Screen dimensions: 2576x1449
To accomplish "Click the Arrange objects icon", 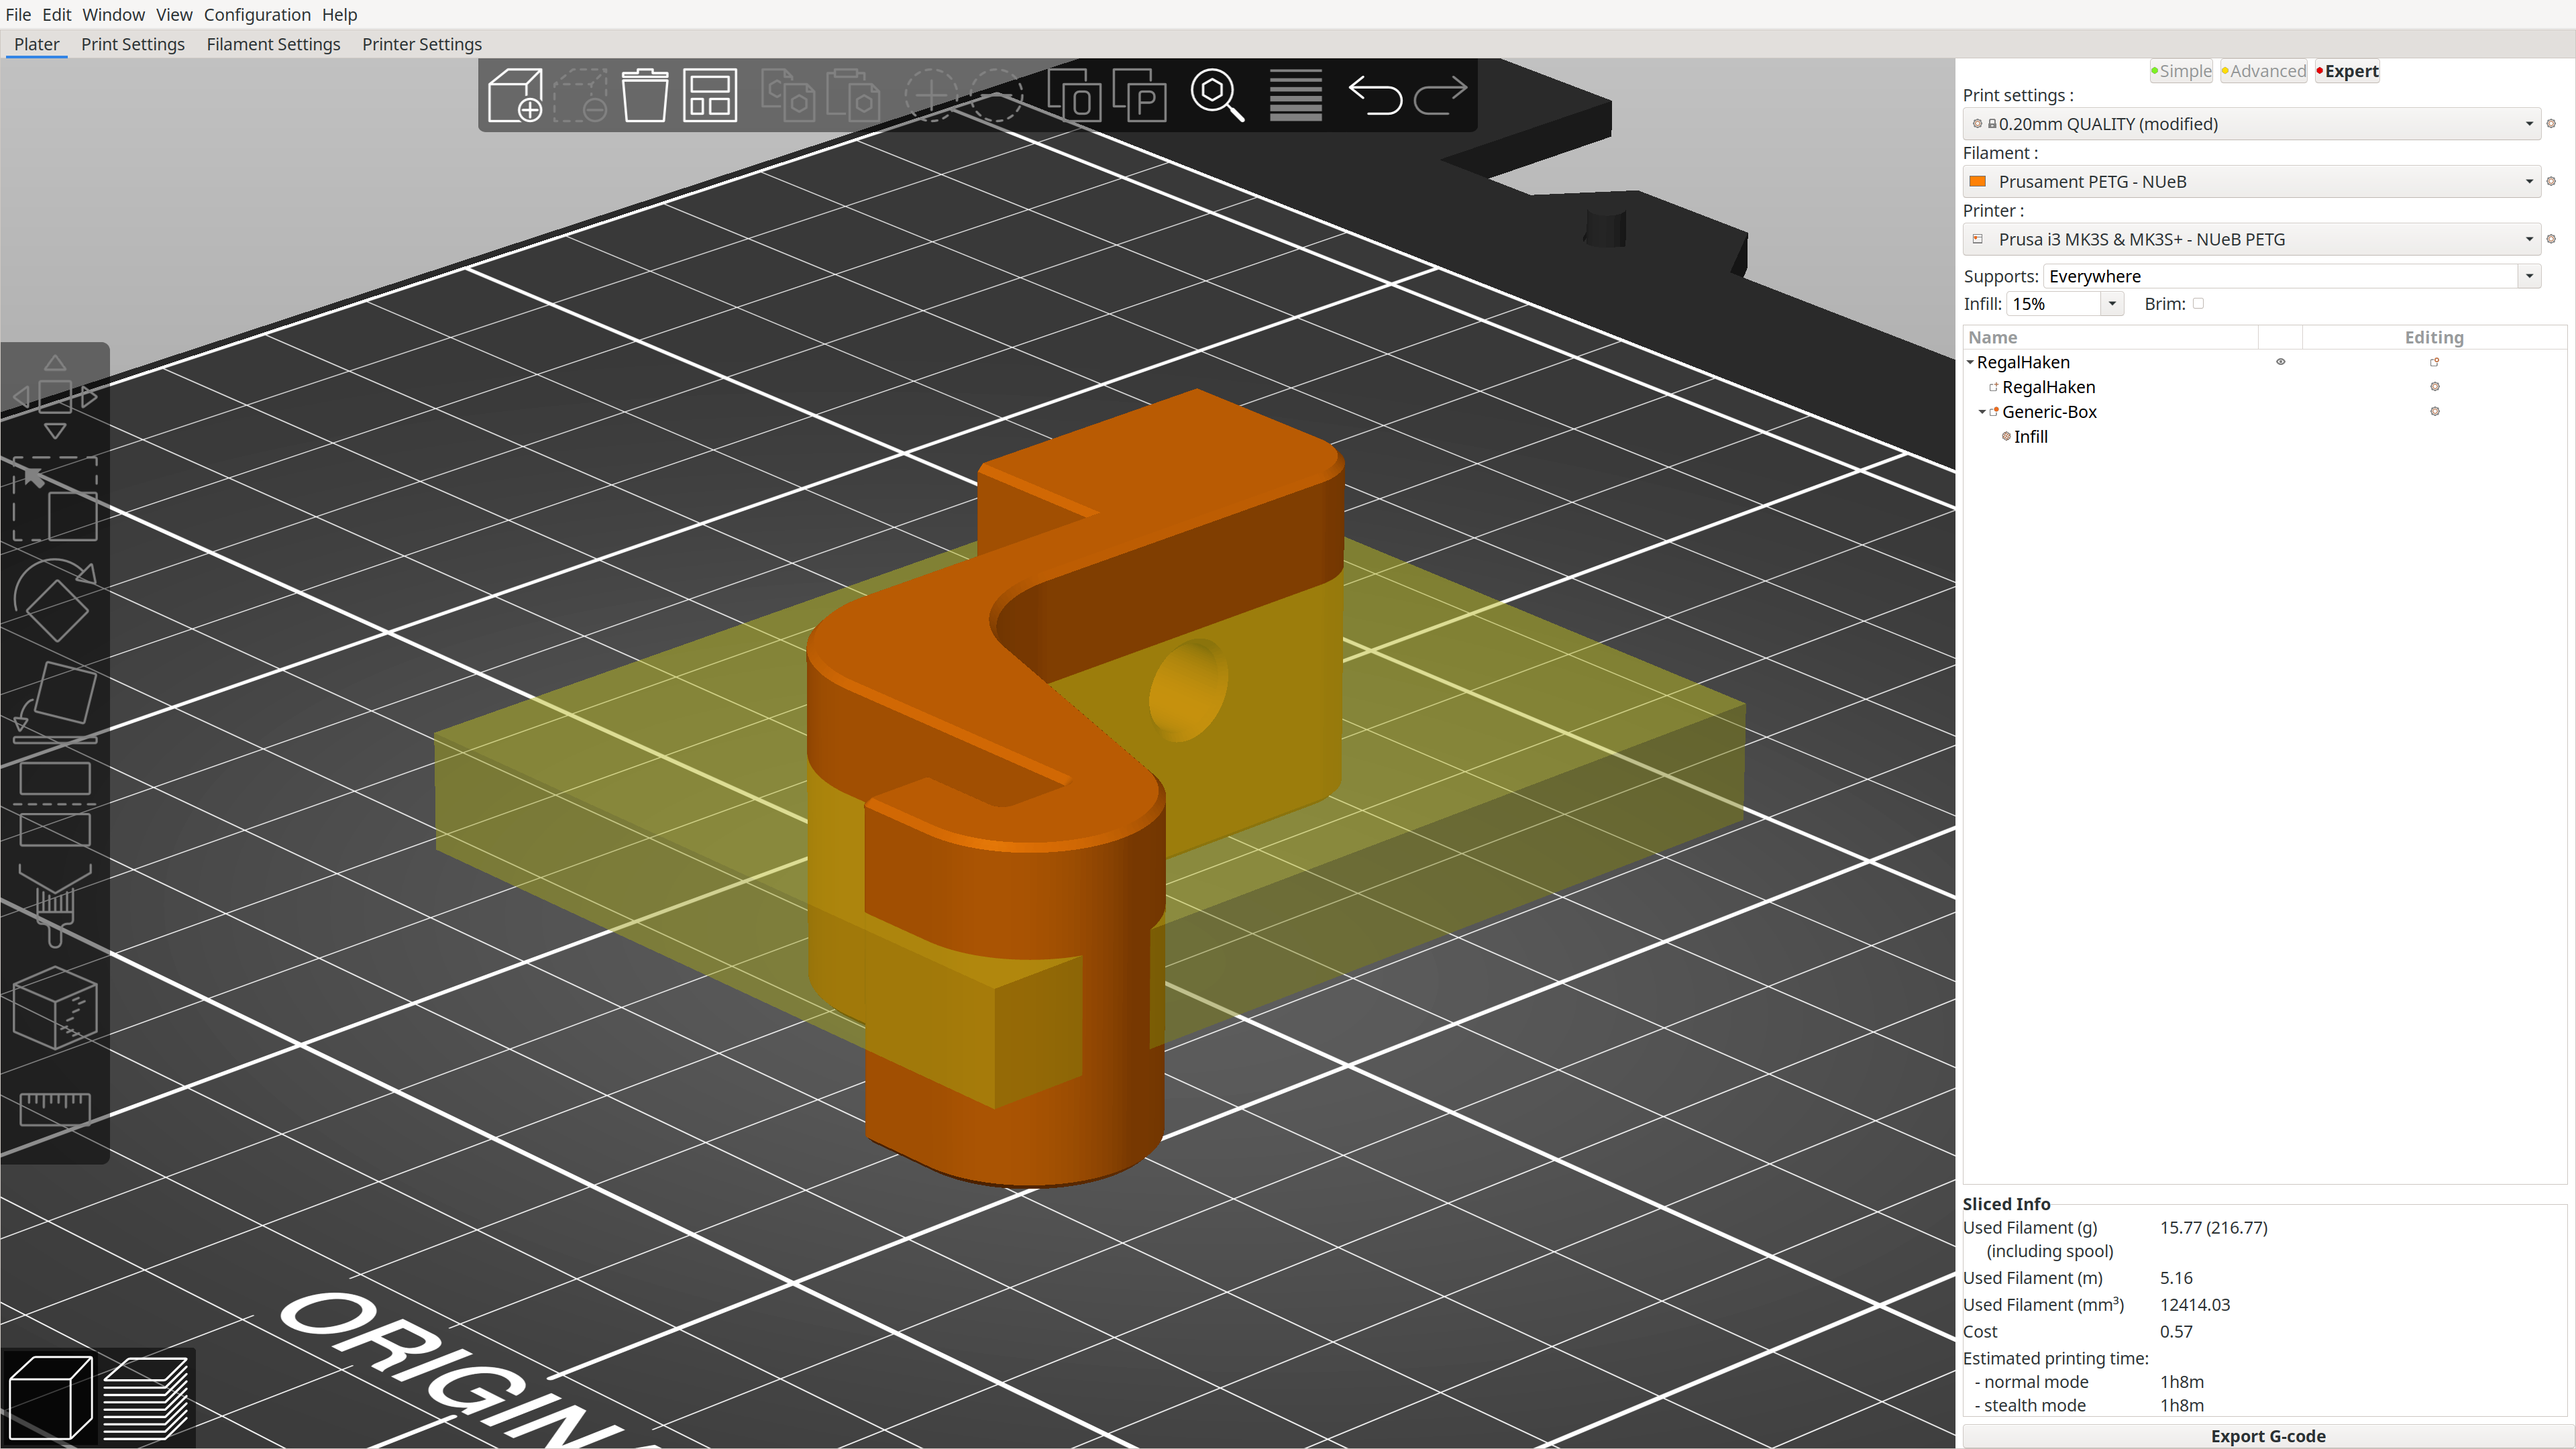I will tap(710, 95).
